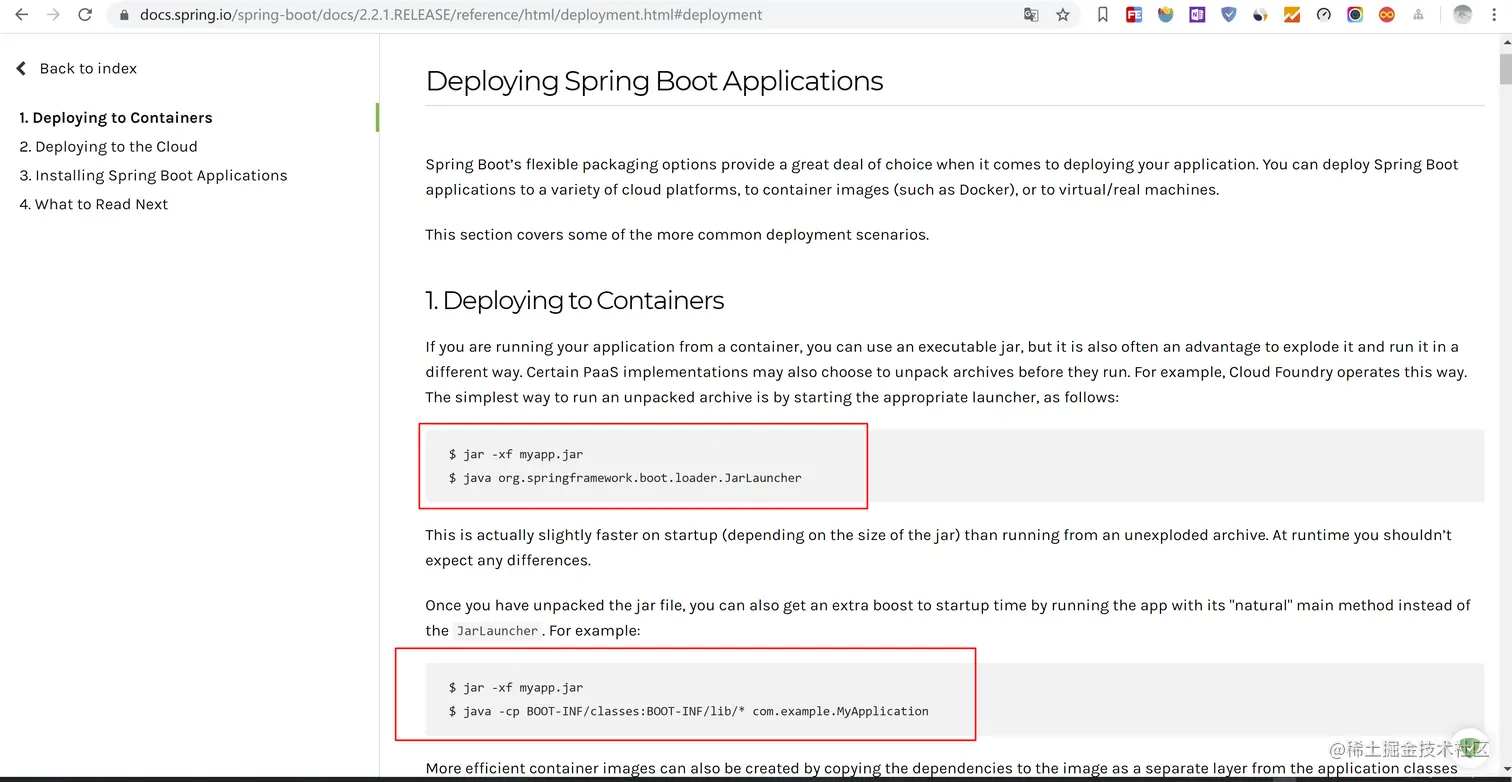Open 3. Installing Spring Boot Applications section
The width and height of the screenshot is (1512, 782).
click(153, 176)
